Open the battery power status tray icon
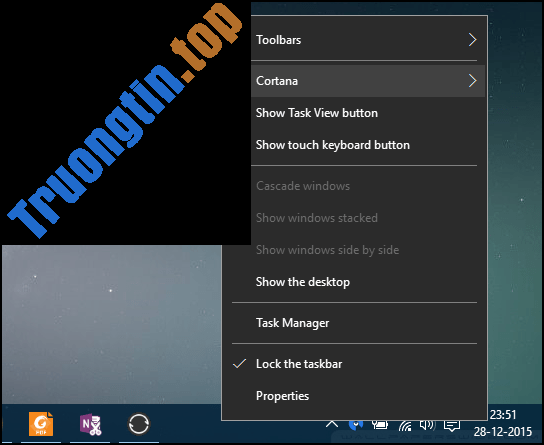Screen dimensions: 544x445 [x=380, y=425]
